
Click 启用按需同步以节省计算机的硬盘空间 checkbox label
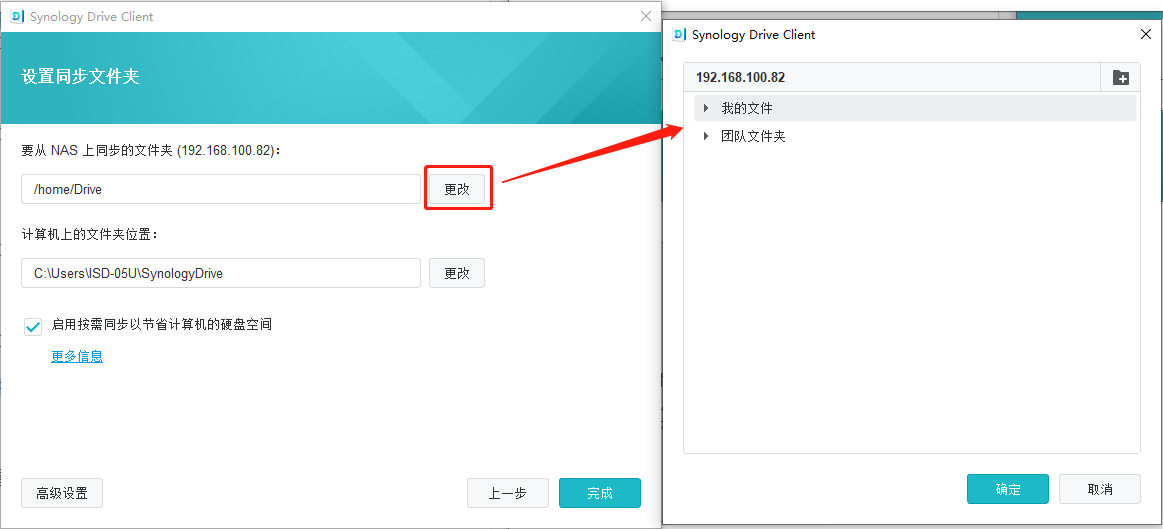click(162, 324)
